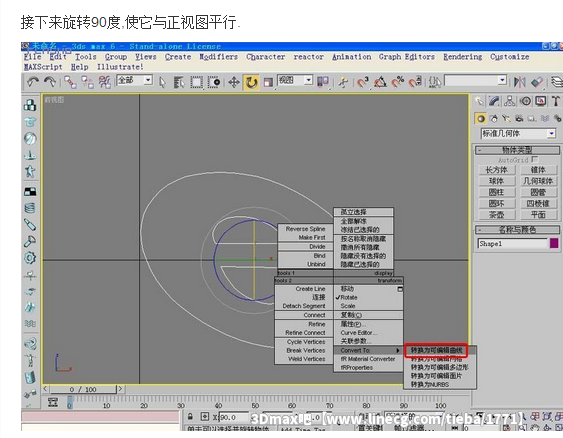563x438 pixels.
Task: Step time slider forward with right arrow
Action: click(x=121, y=389)
